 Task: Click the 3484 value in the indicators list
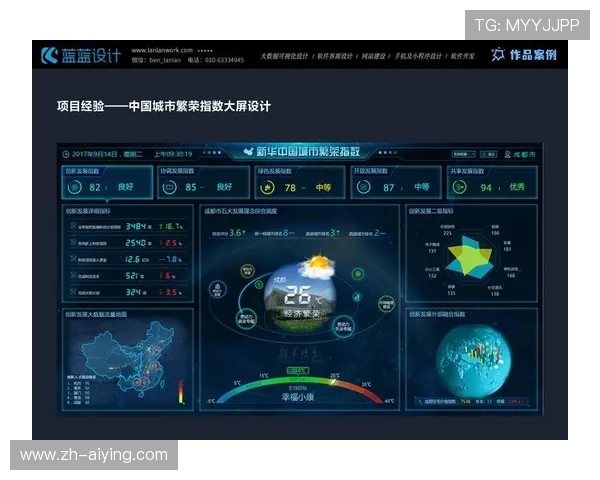136,226
